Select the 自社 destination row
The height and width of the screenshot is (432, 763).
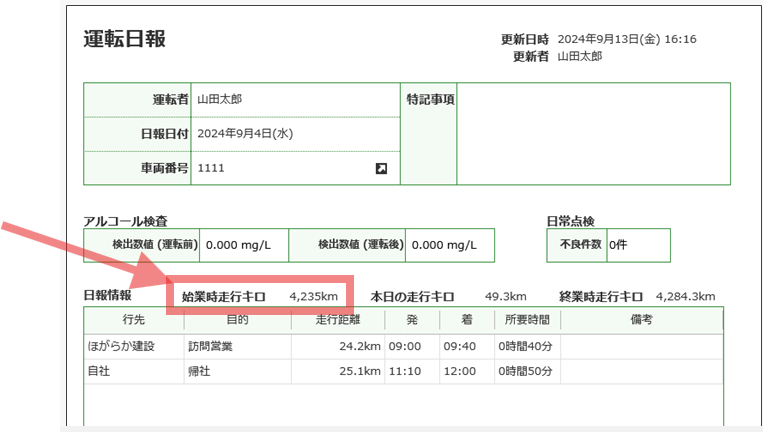click(100, 372)
